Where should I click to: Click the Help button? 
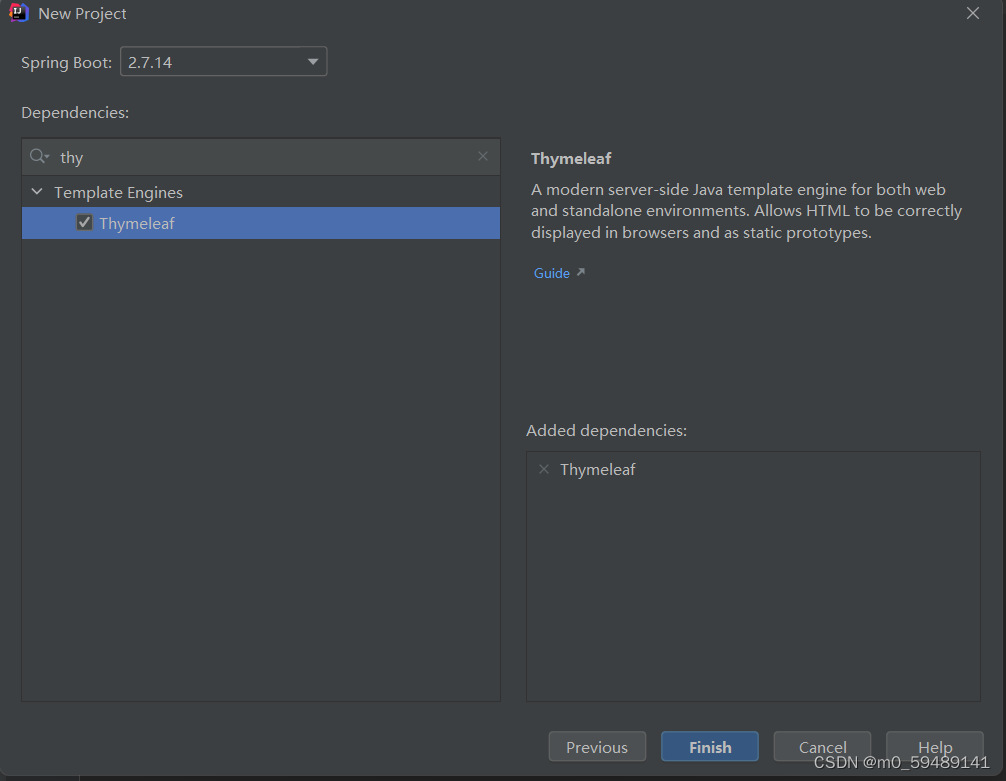coord(935,747)
